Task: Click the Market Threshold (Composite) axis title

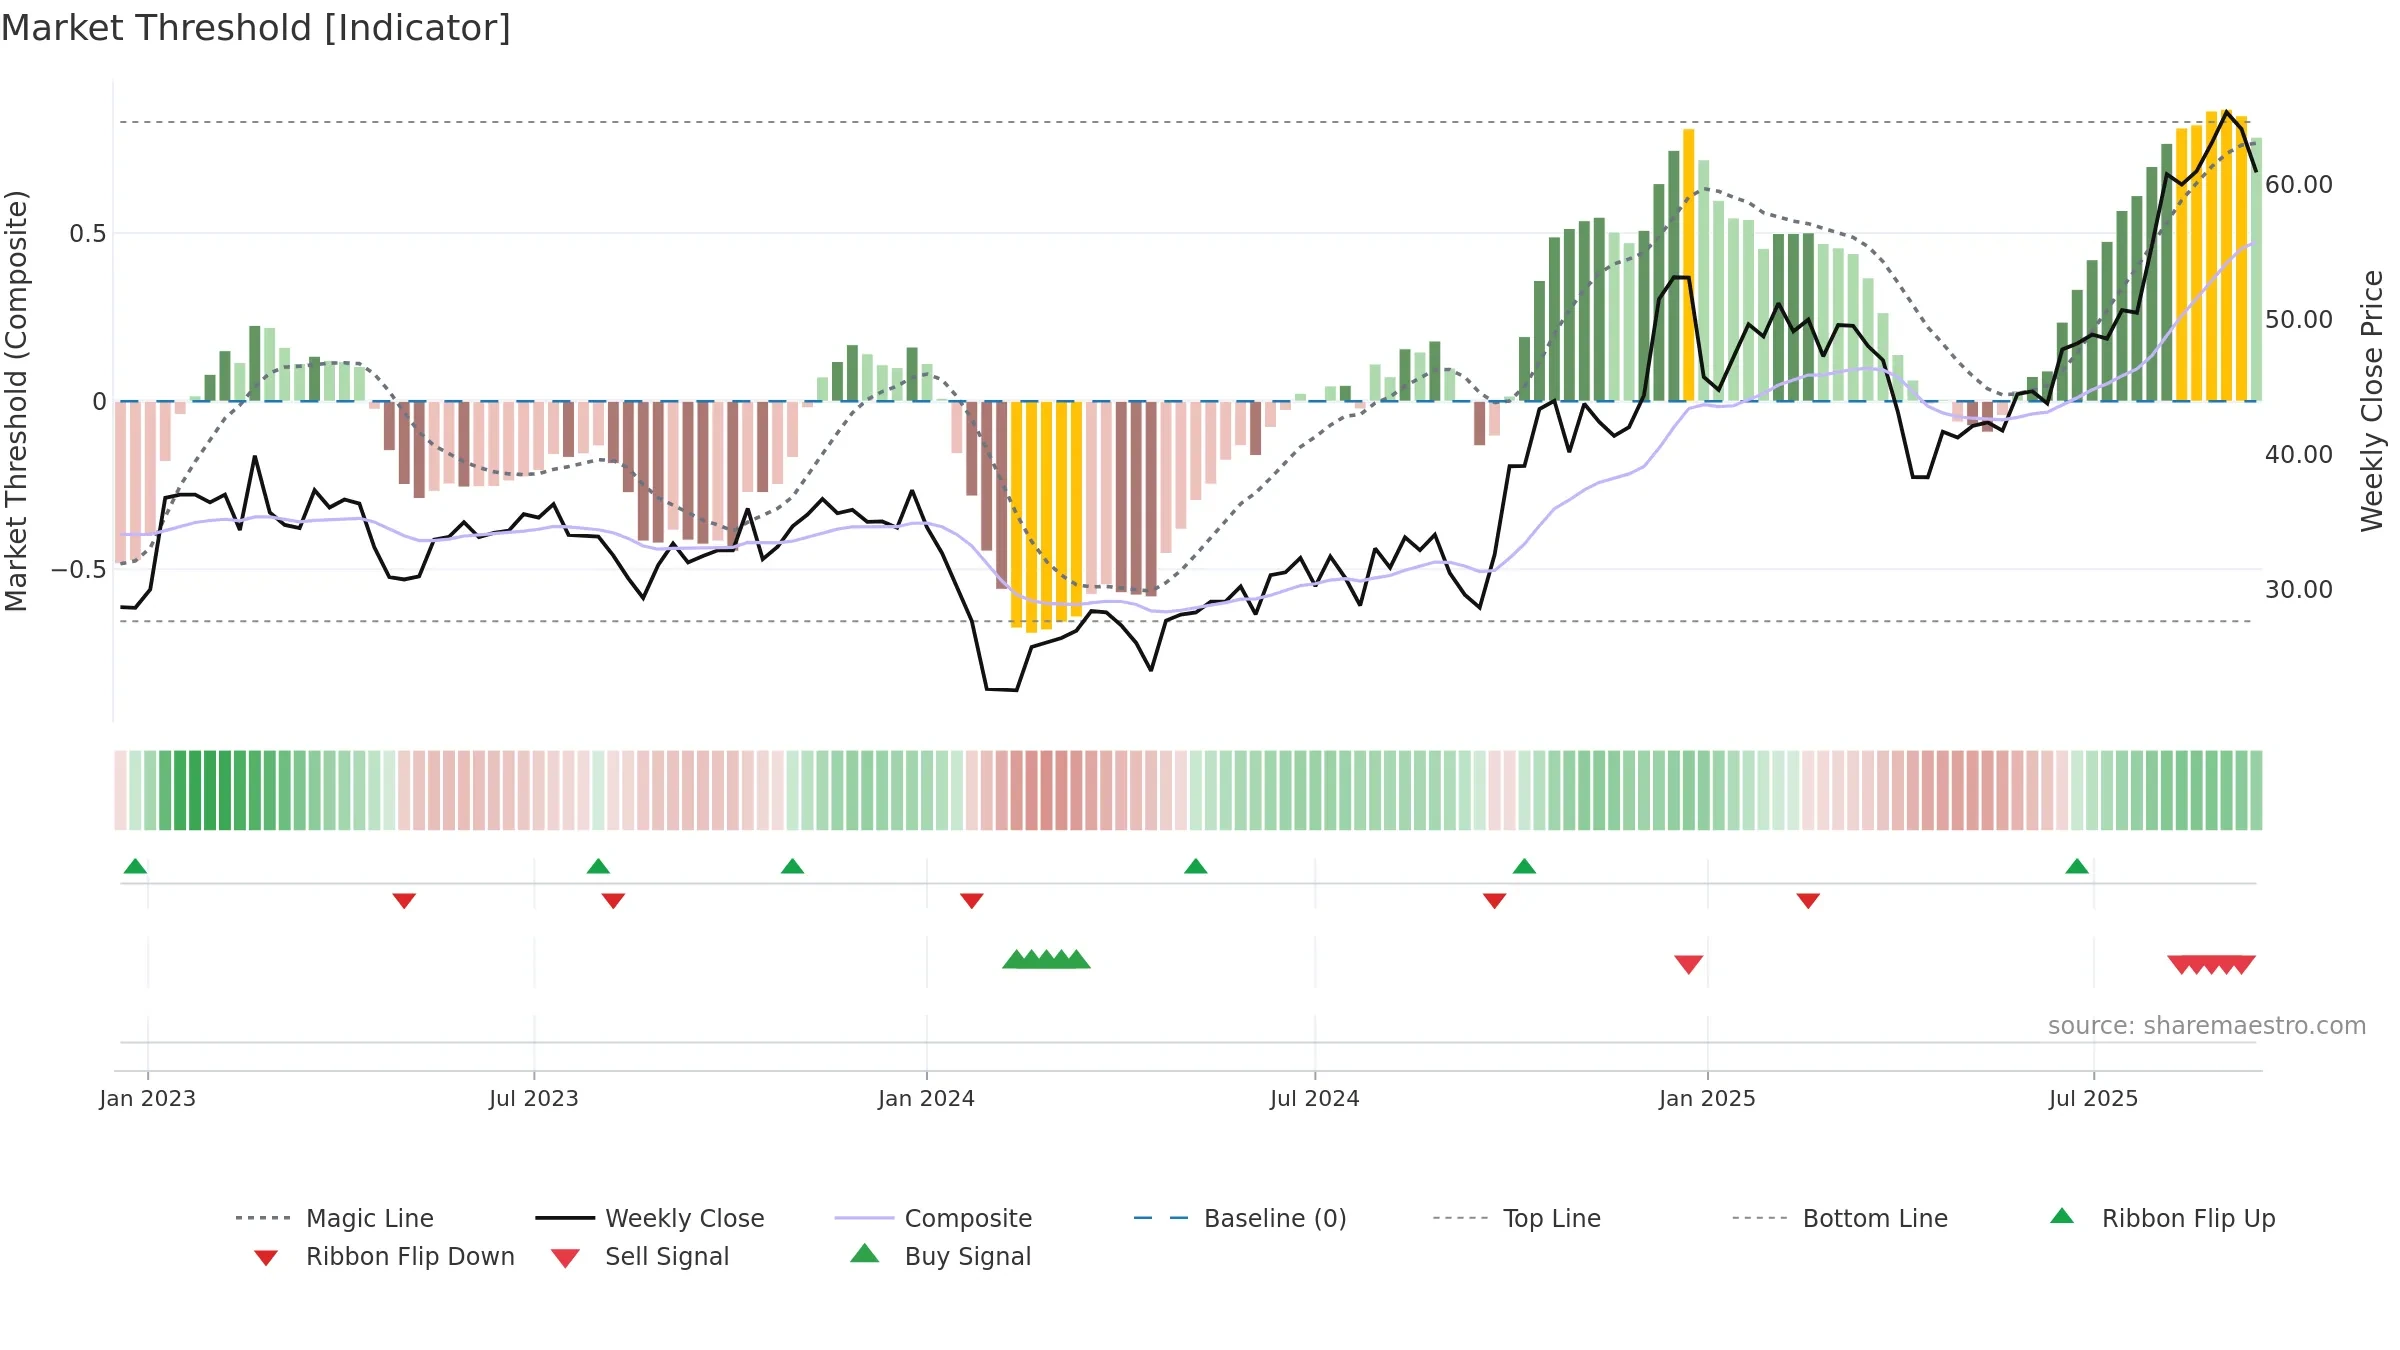Action: 16,400
